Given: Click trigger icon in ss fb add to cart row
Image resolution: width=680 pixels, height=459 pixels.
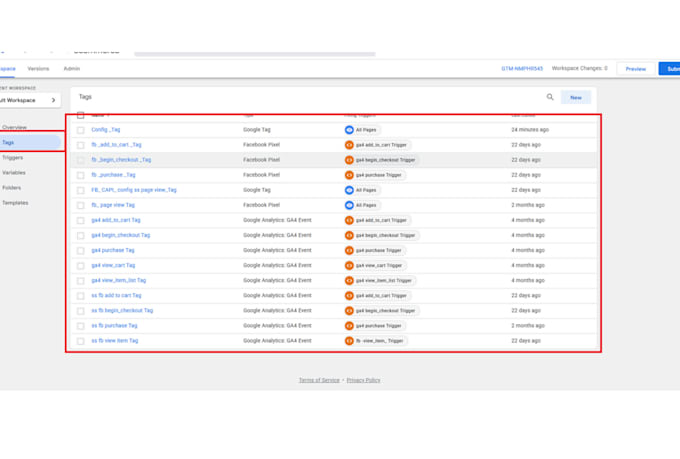Looking at the screenshot, I should 349,296.
